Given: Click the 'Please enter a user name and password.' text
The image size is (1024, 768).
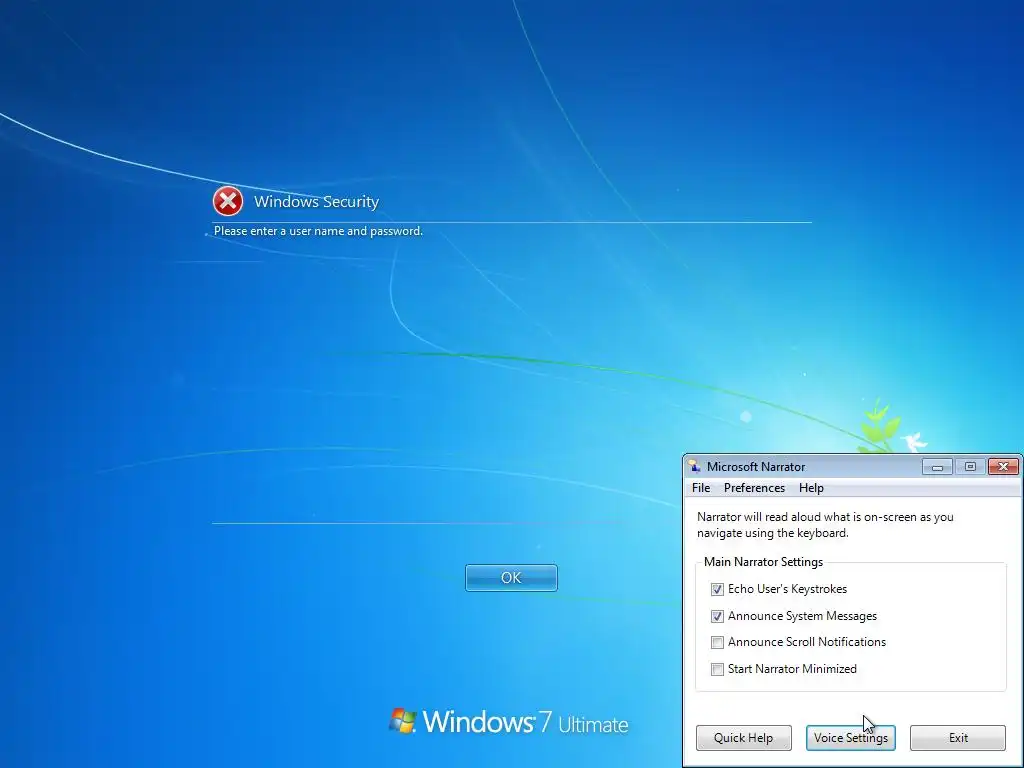Looking at the screenshot, I should click(x=318, y=231).
